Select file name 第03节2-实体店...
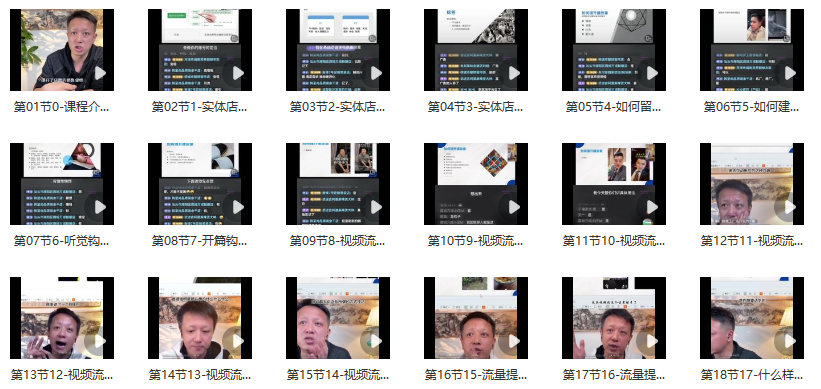The width and height of the screenshot is (821, 389). [338, 107]
